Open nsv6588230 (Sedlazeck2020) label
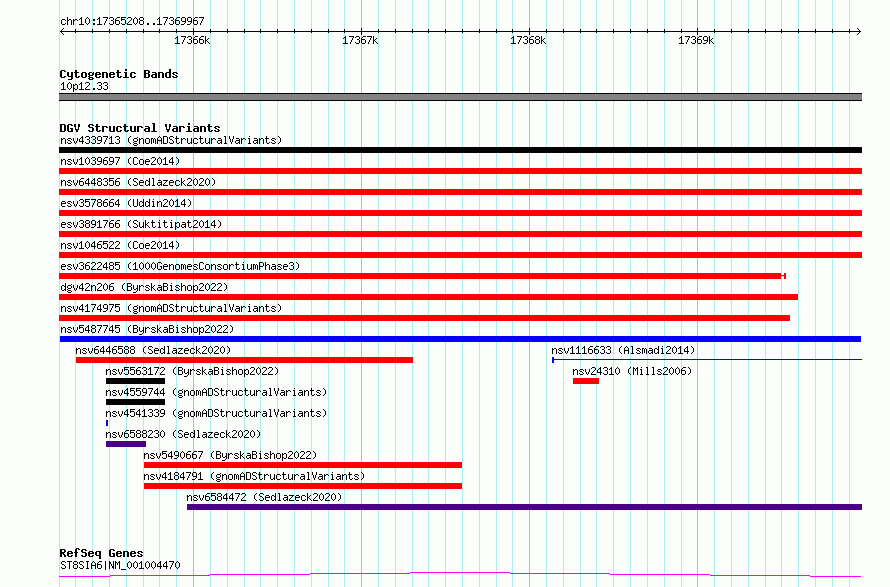890x587 pixels. 183,434
